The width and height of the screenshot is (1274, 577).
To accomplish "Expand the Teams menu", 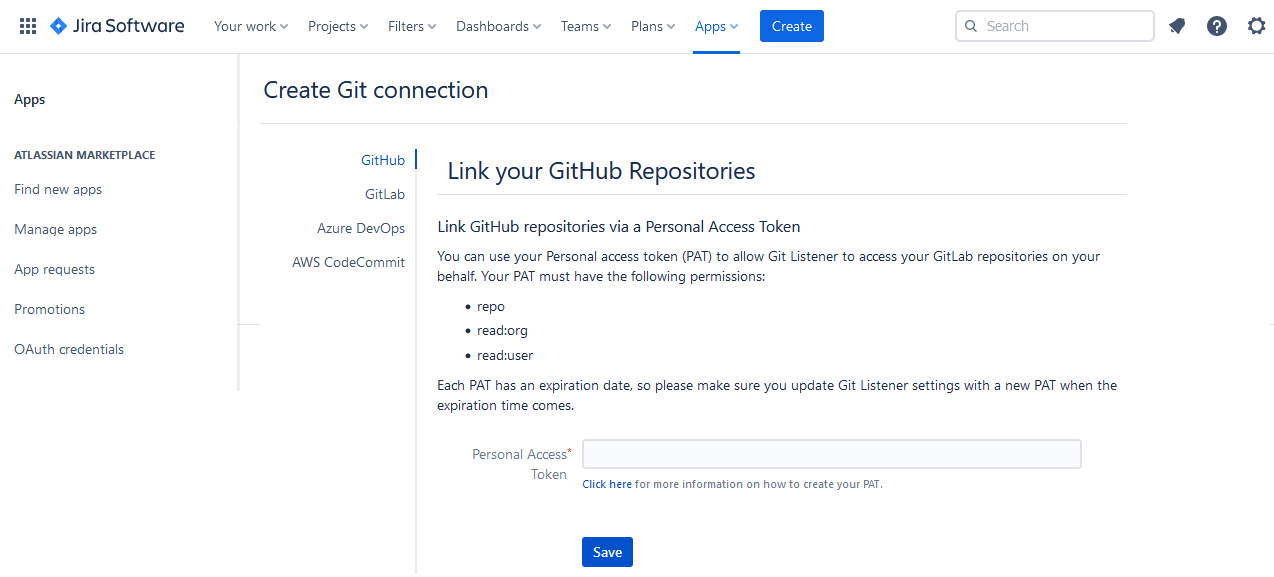I will point(585,26).
